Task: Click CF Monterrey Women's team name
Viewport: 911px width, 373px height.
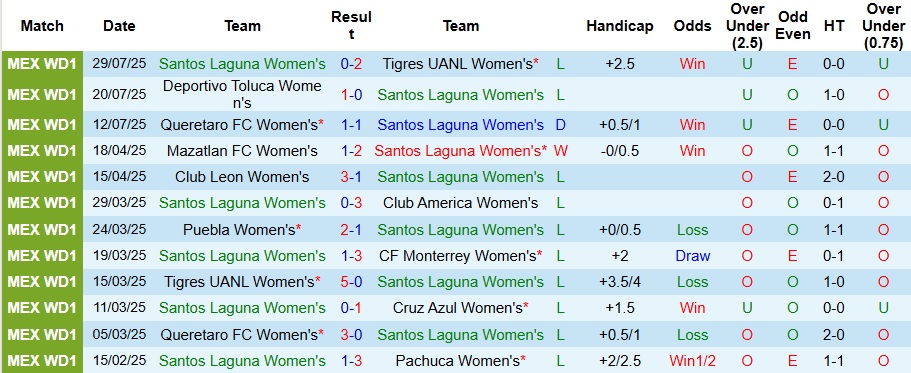Action: coord(457,256)
